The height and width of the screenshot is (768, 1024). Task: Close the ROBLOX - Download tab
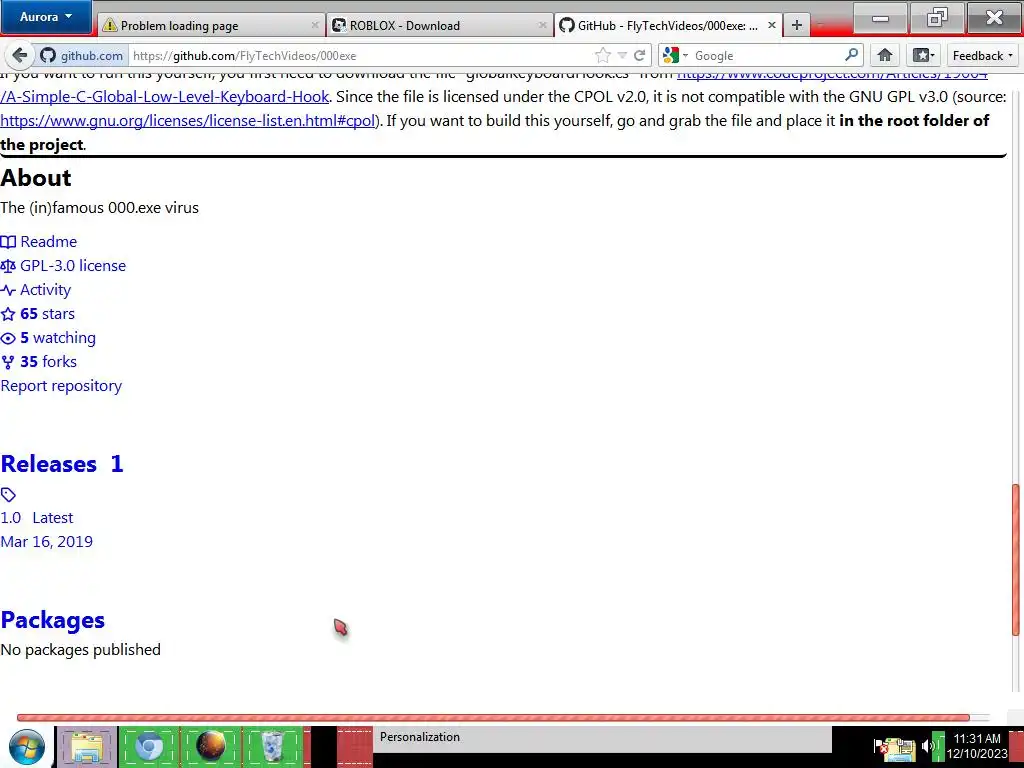(543, 25)
